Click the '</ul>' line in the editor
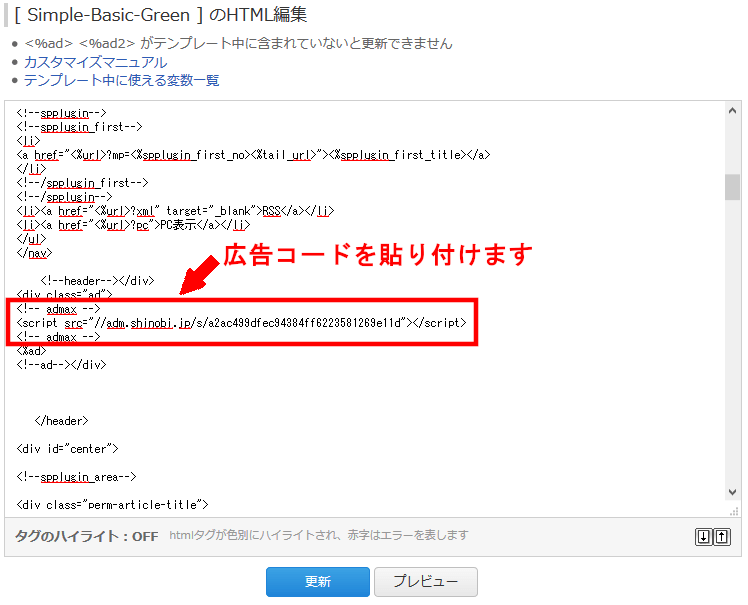This screenshot has height=605, width=748. point(31,239)
